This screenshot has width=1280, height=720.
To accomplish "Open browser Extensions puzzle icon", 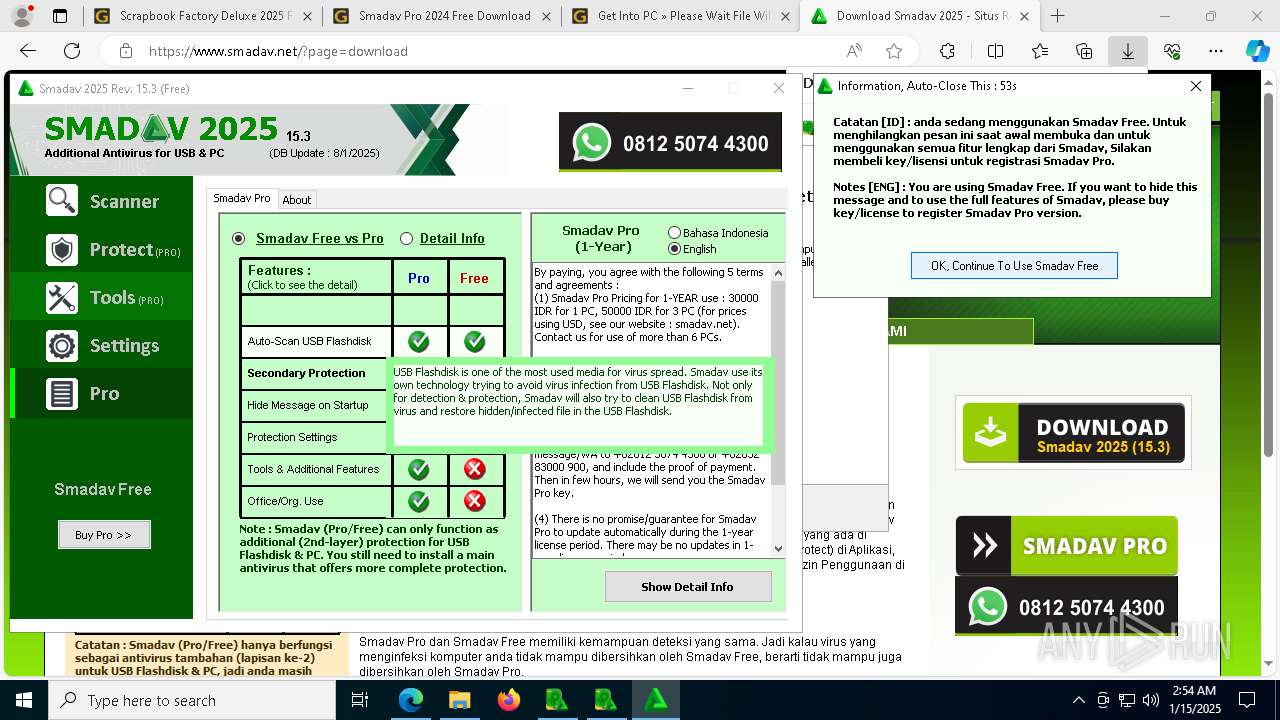I will tap(947, 51).
